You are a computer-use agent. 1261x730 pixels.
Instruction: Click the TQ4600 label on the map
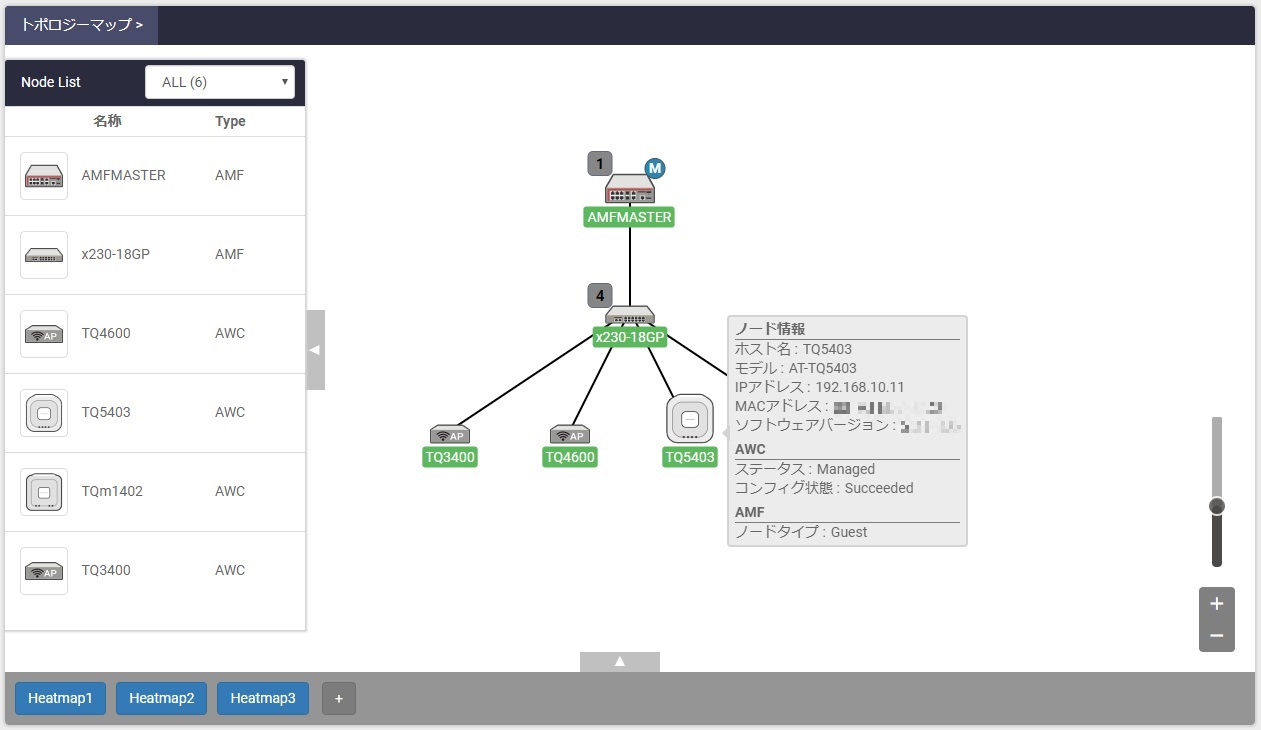(570, 457)
